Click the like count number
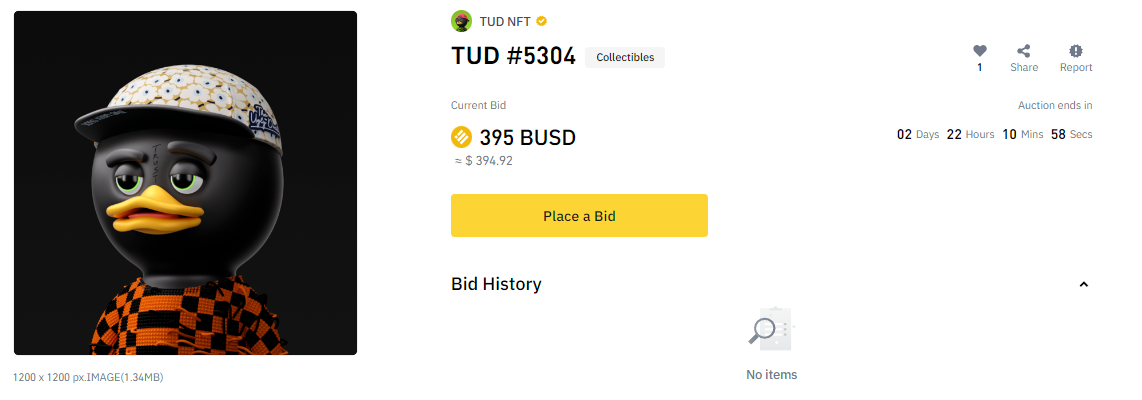This screenshot has height=400, width=1142. 980,67
